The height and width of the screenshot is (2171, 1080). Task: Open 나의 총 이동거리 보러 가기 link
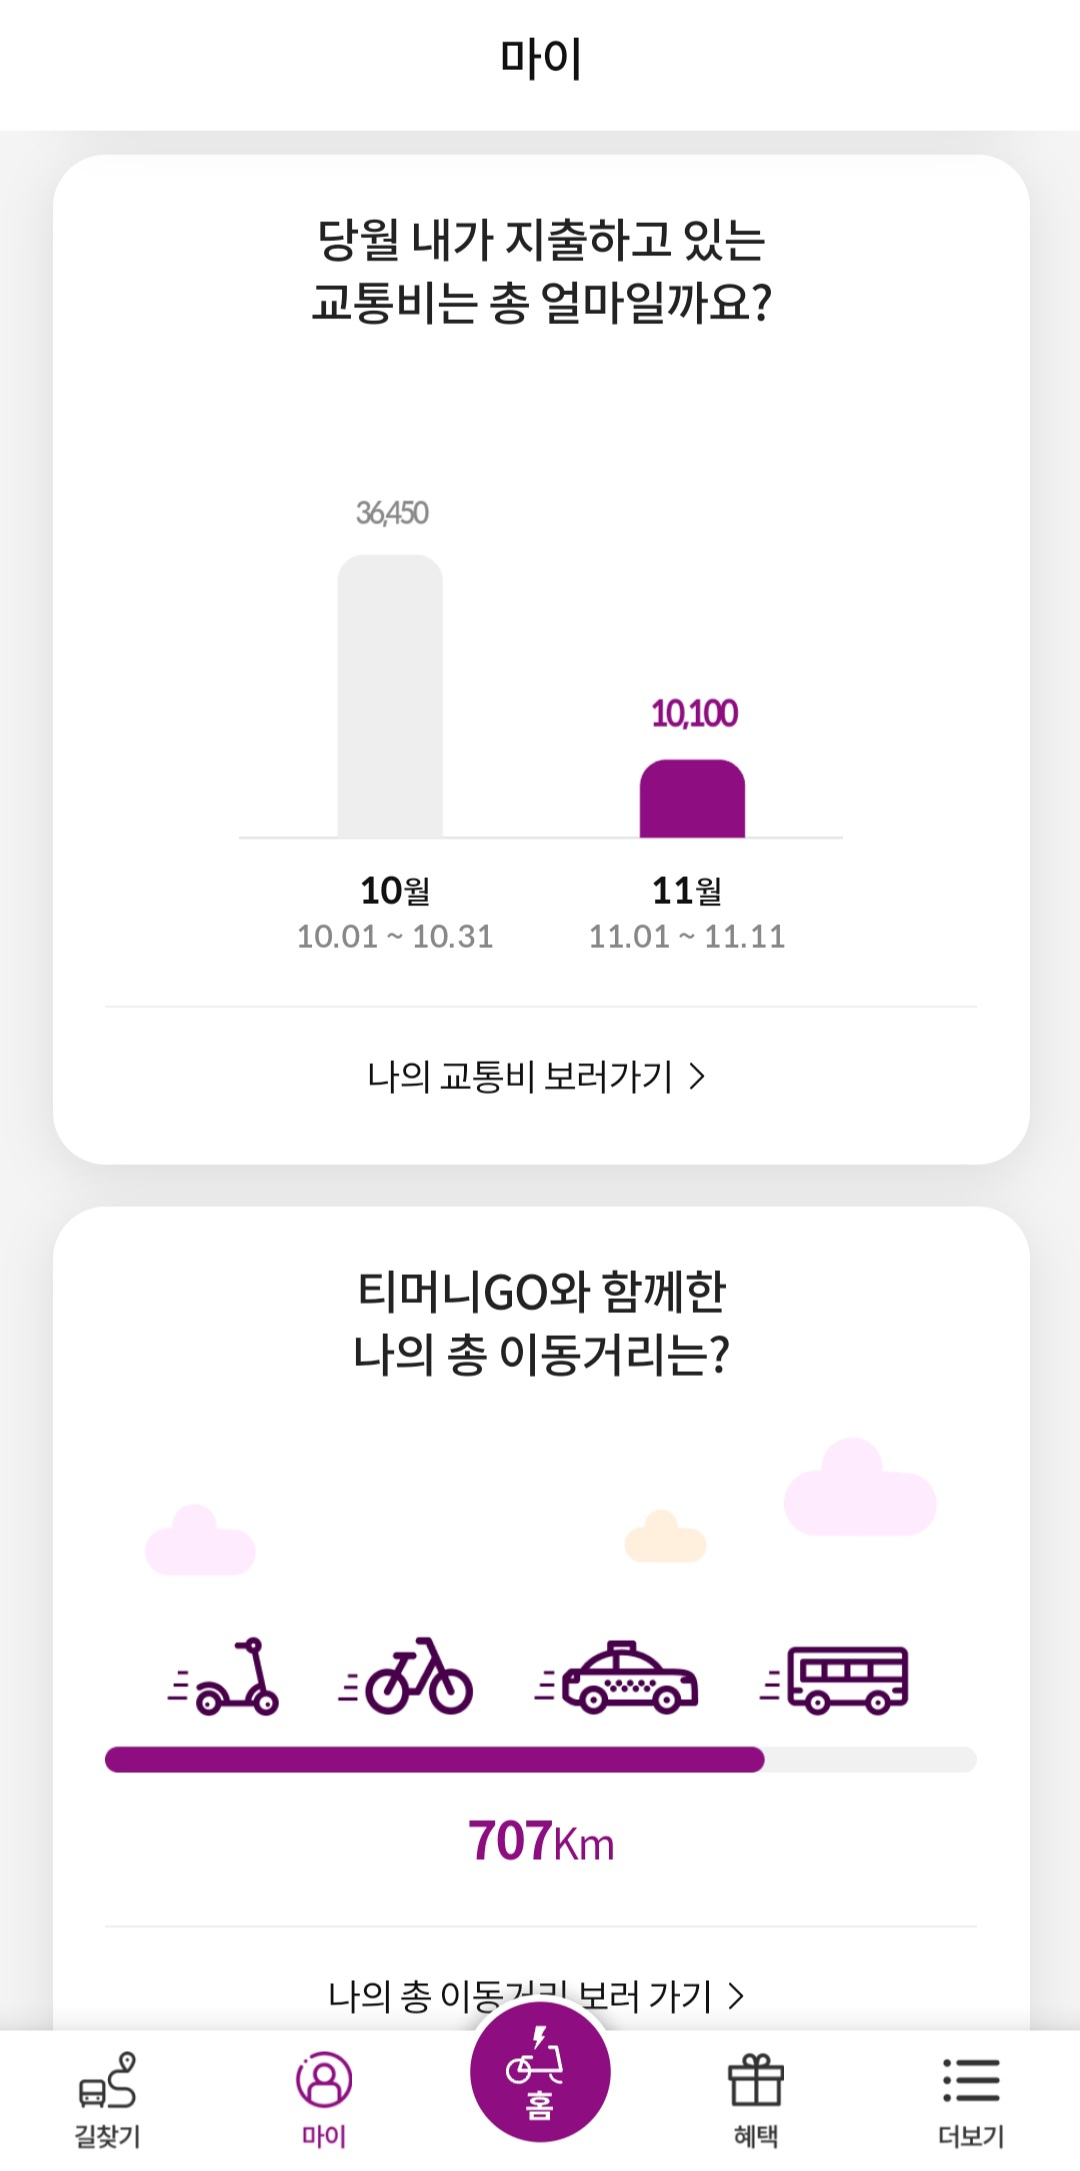(x=519, y=1996)
